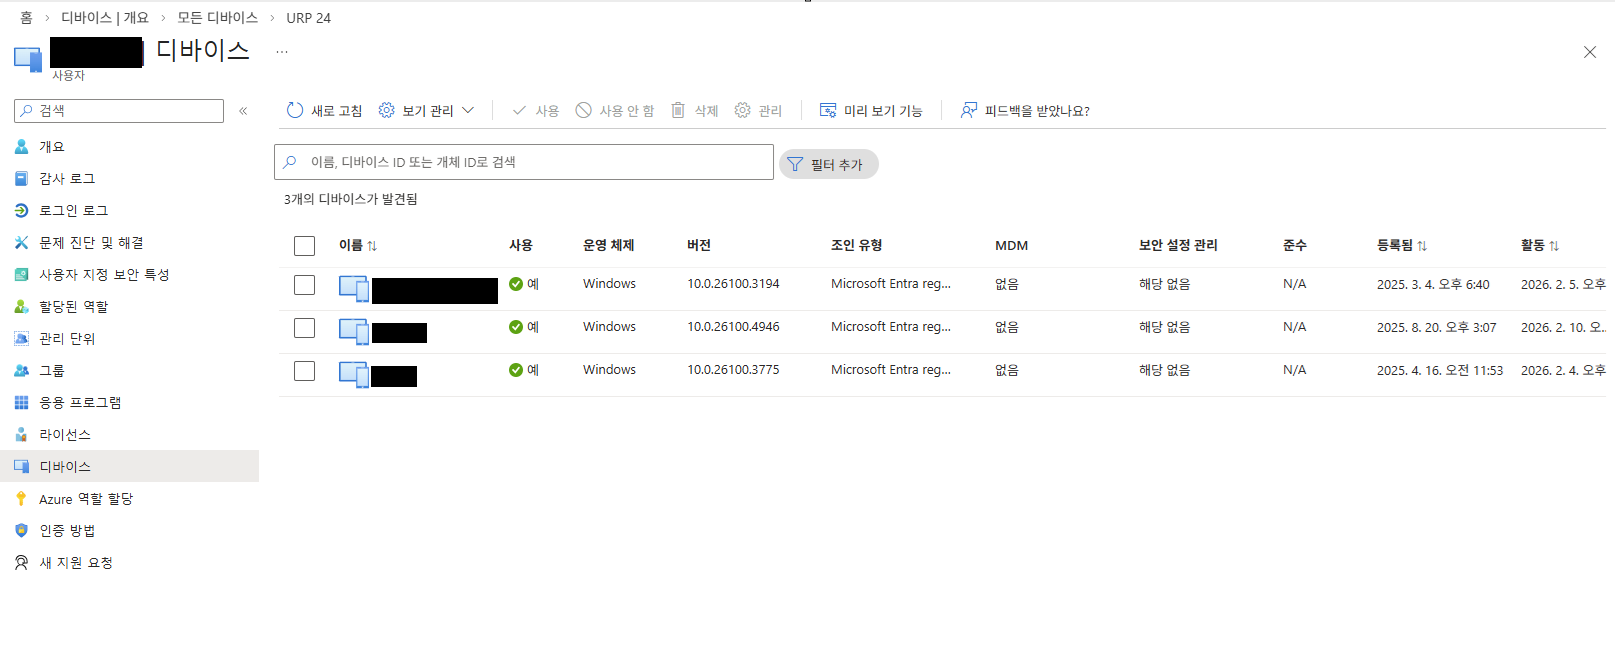Go to 홈 breadcrumb
Screen dimensions: 1615x651
(x=26, y=18)
